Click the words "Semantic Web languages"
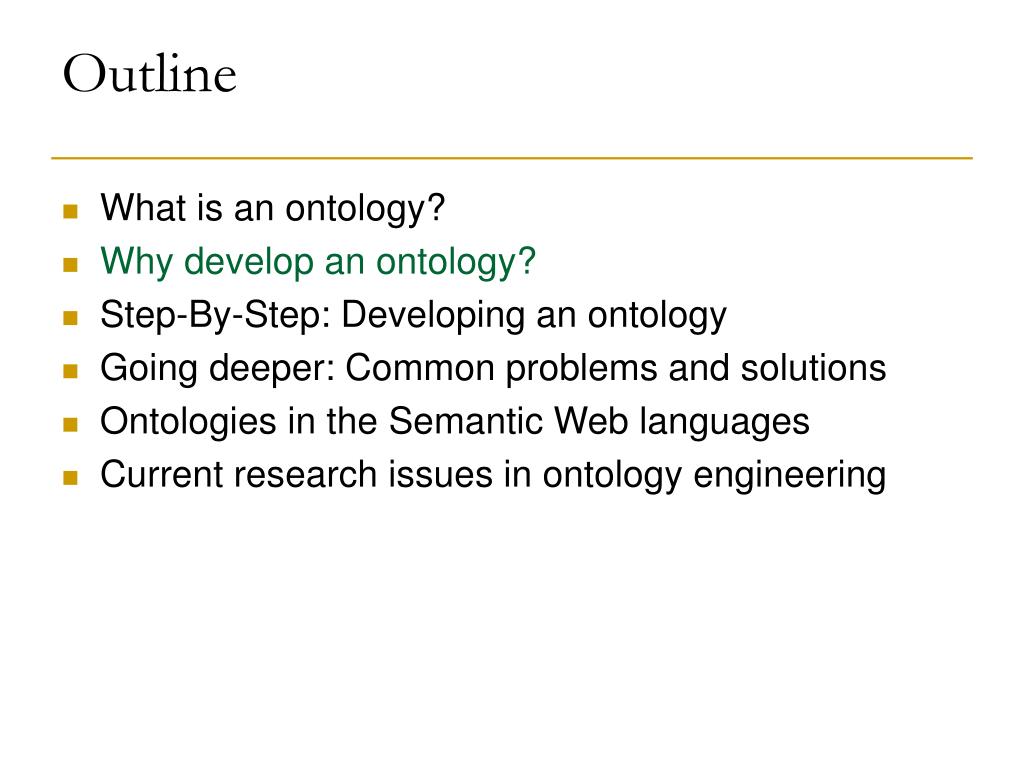 599,422
